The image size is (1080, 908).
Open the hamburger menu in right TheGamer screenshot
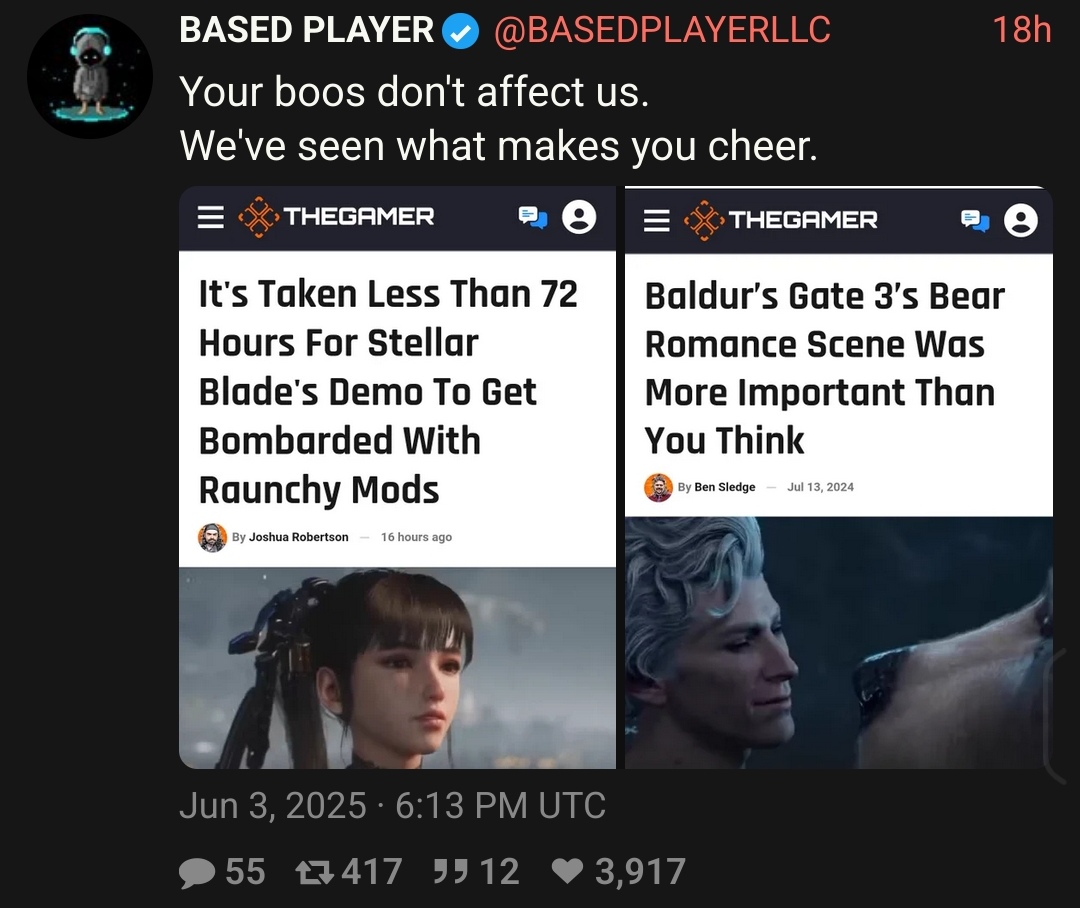656,220
